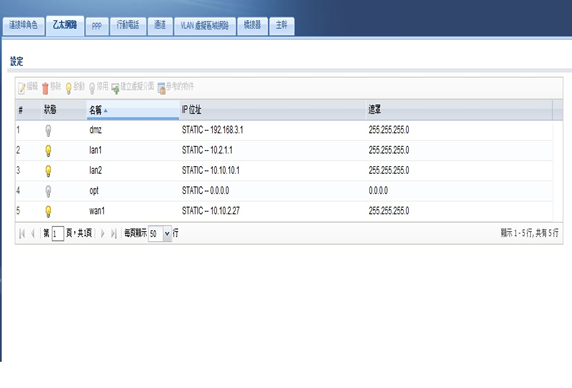Click the 參考的物件 (Object references) icon
The height and width of the screenshot is (388, 572).
click(161, 89)
